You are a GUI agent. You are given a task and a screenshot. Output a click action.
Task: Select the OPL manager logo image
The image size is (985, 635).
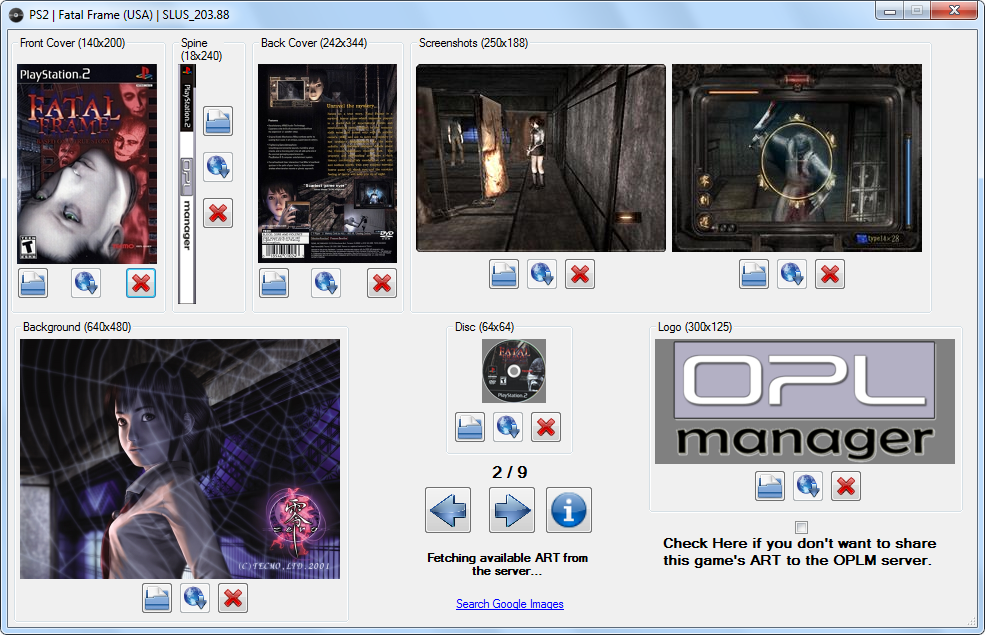pos(805,401)
